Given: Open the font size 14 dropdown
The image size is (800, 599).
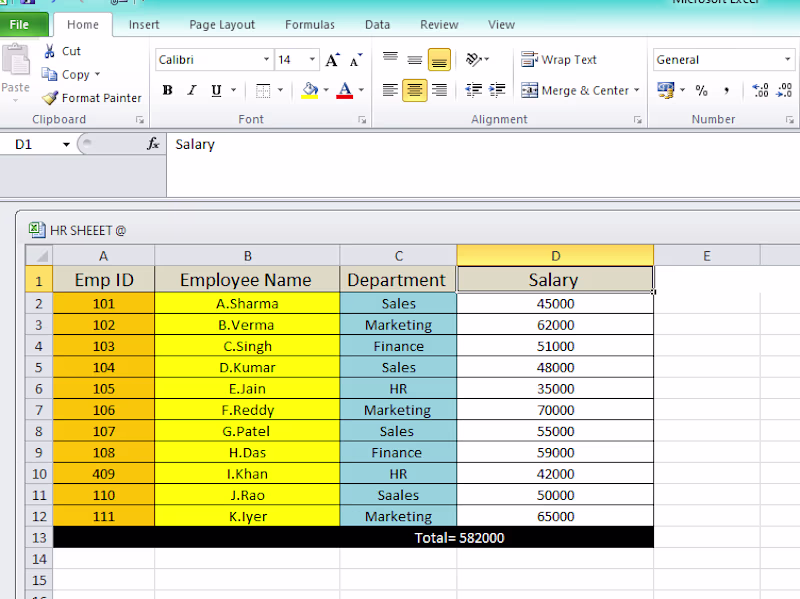Looking at the screenshot, I should pyautogui.click(x=312, y=60).
